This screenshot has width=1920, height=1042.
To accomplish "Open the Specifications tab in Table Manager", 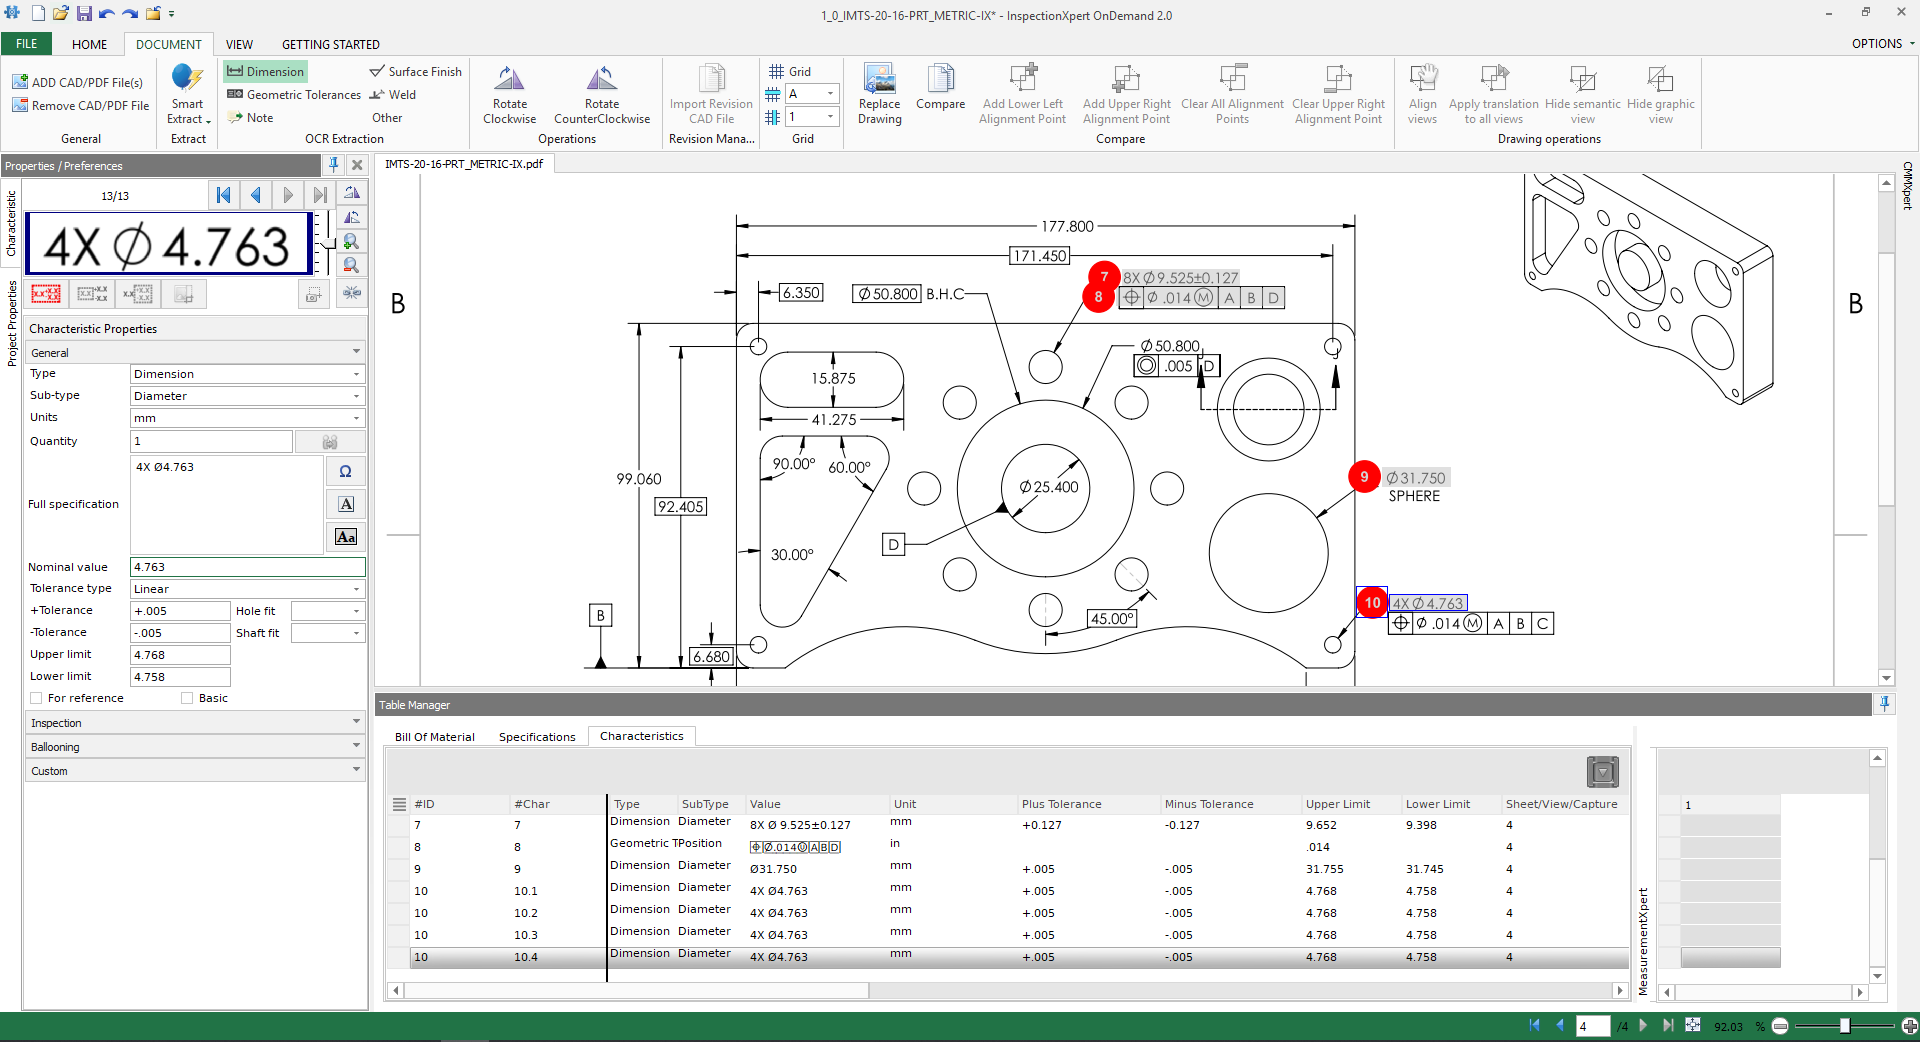I will 537,736.
